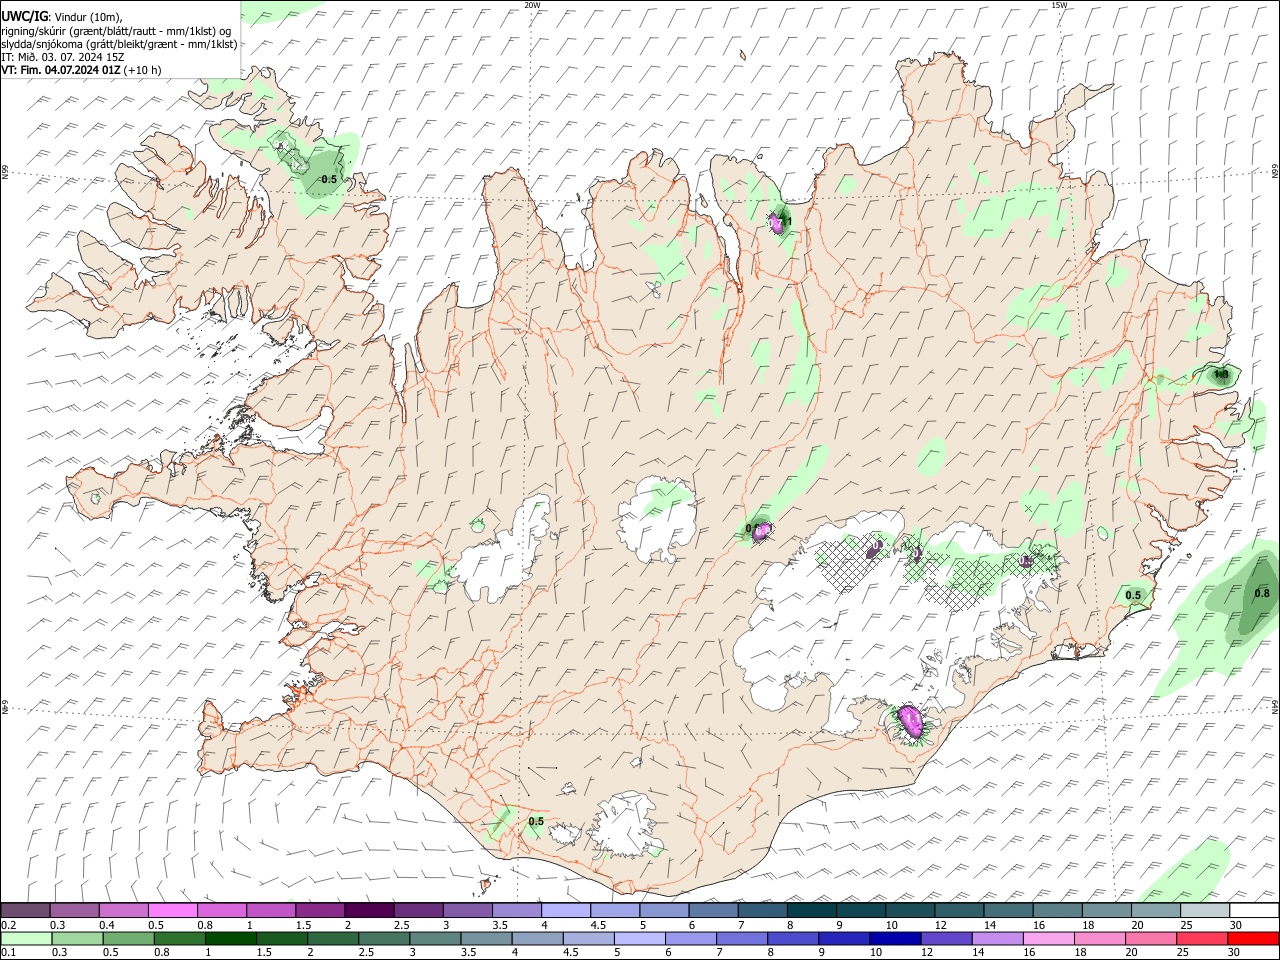
Task: Choose the deep blue swatch labeled 10
Action: [894, 938]
